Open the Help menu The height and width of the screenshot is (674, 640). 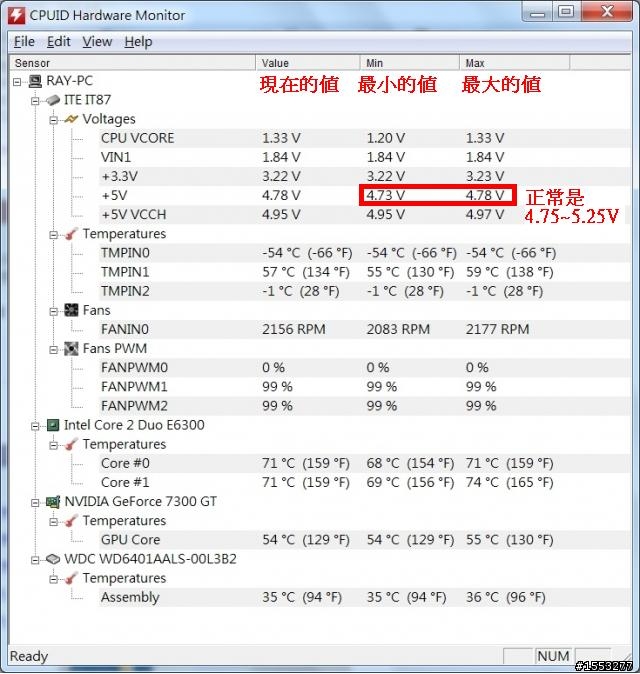138,42
